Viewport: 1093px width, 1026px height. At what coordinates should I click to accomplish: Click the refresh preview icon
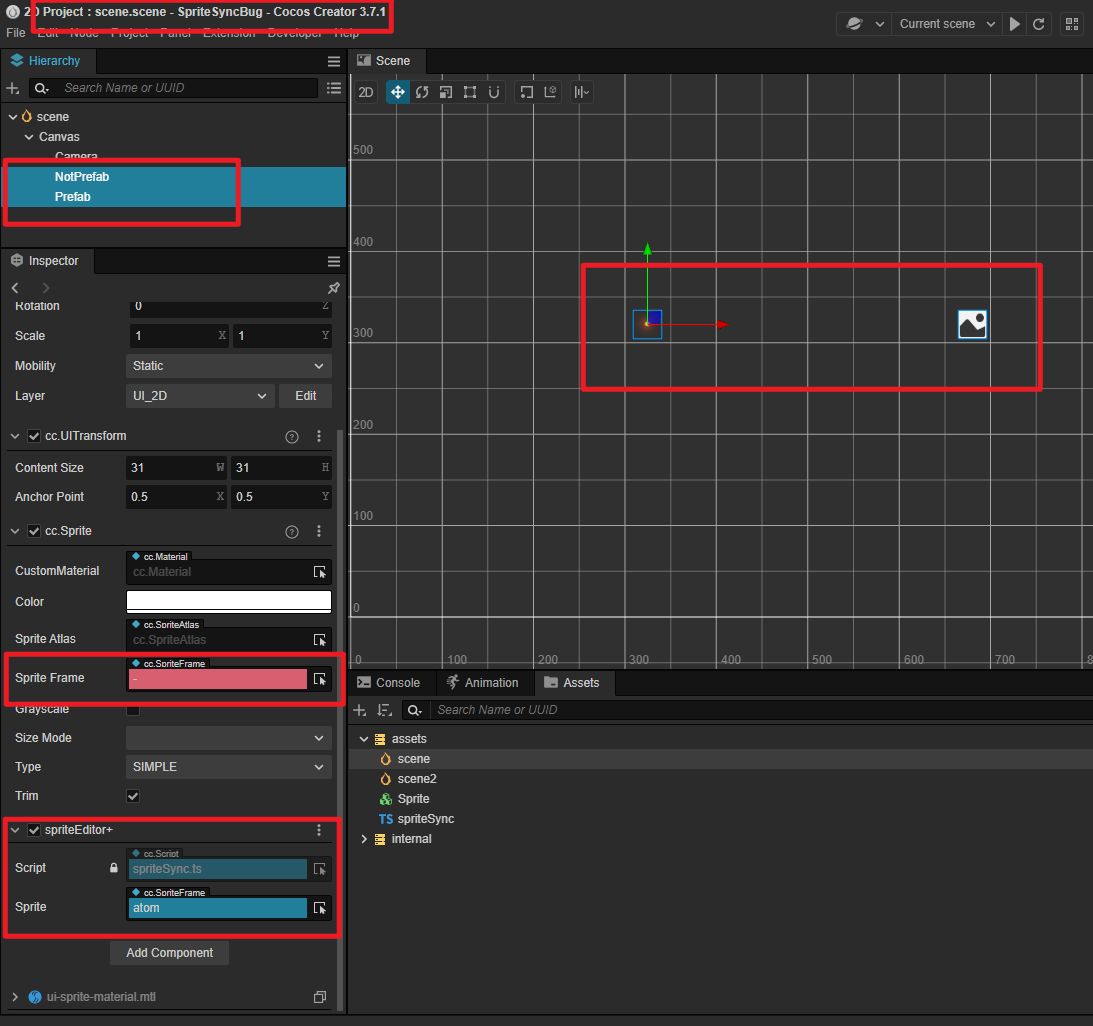click(1039, 24)
